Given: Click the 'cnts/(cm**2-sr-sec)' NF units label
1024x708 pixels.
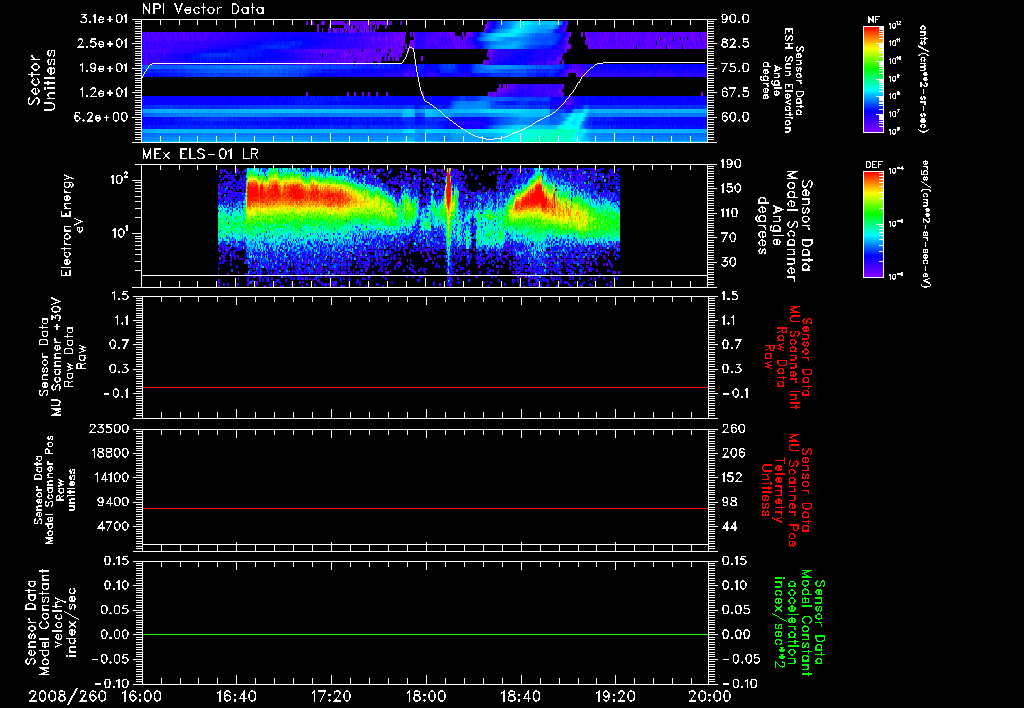Looking at the screenshot, I should (923, 79).
